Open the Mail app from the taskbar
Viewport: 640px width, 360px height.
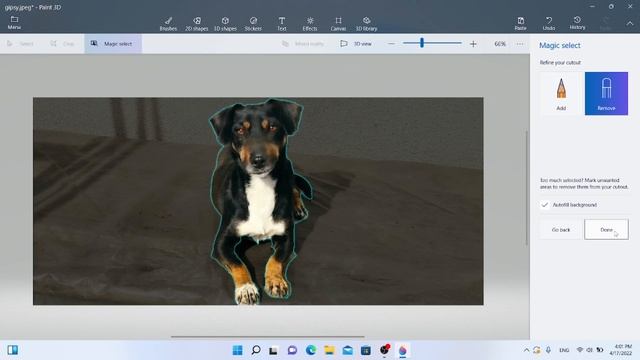click(x=347, y=350)
